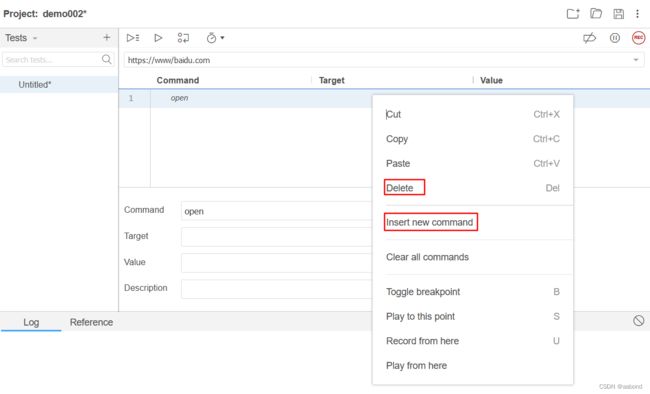This screenshot has width=650, height=394.
Task: Disable breakpoints icon
Action: pyautogui.click(x=589, y=38)
